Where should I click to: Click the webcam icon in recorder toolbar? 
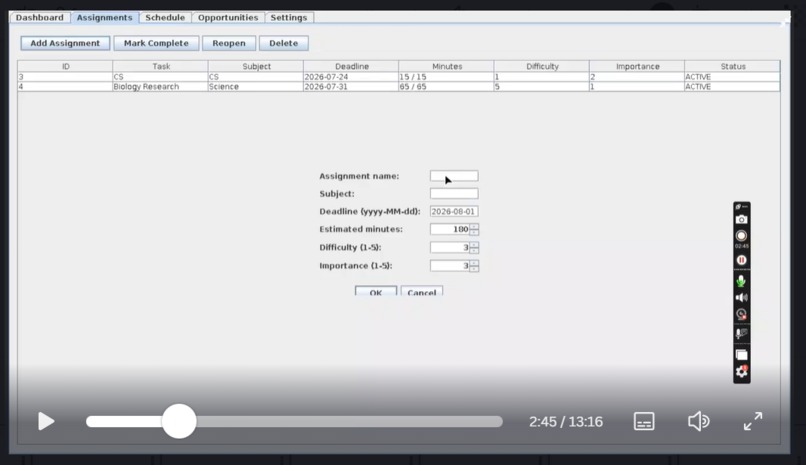point(741,314)
